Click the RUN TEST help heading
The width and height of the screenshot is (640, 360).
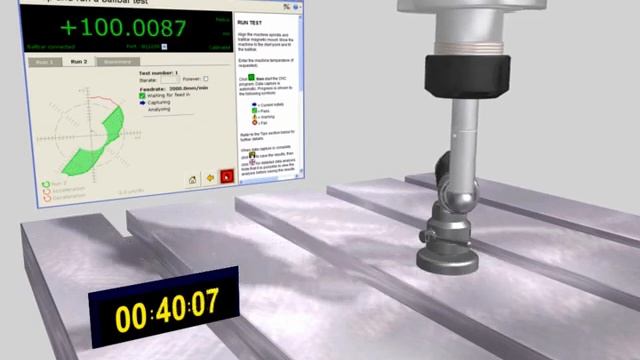pyautogui.click(x=250, y=23)
